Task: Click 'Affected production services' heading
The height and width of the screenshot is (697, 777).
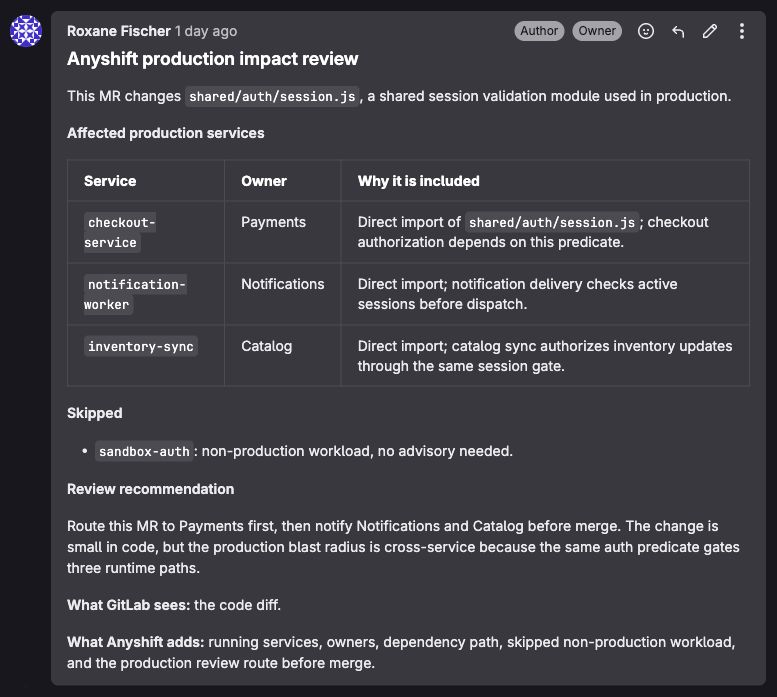Action: (x=166, y=133)
